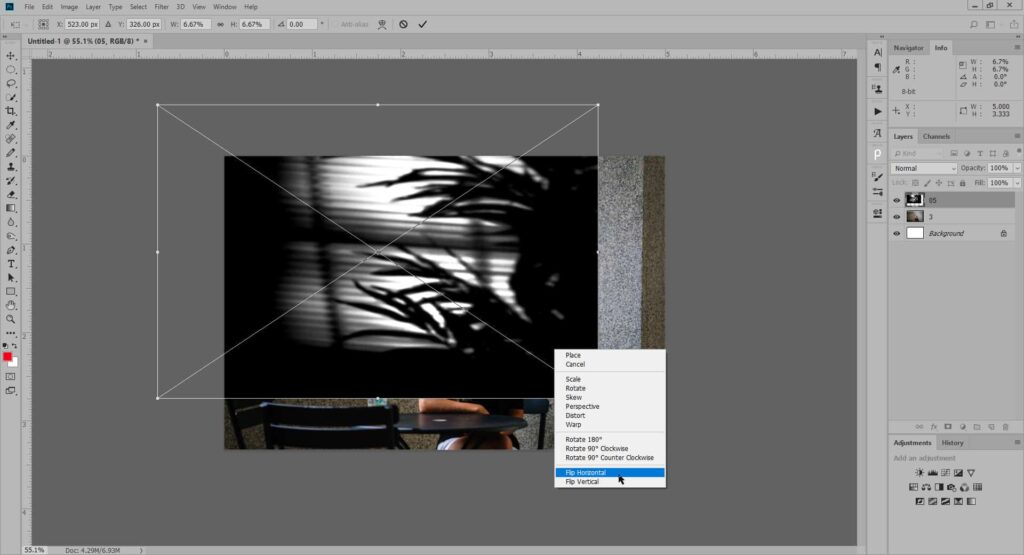Choose Flip Vertical from the context menu
The width and height of the screenshot is (1024, 555).
(584, 482)
